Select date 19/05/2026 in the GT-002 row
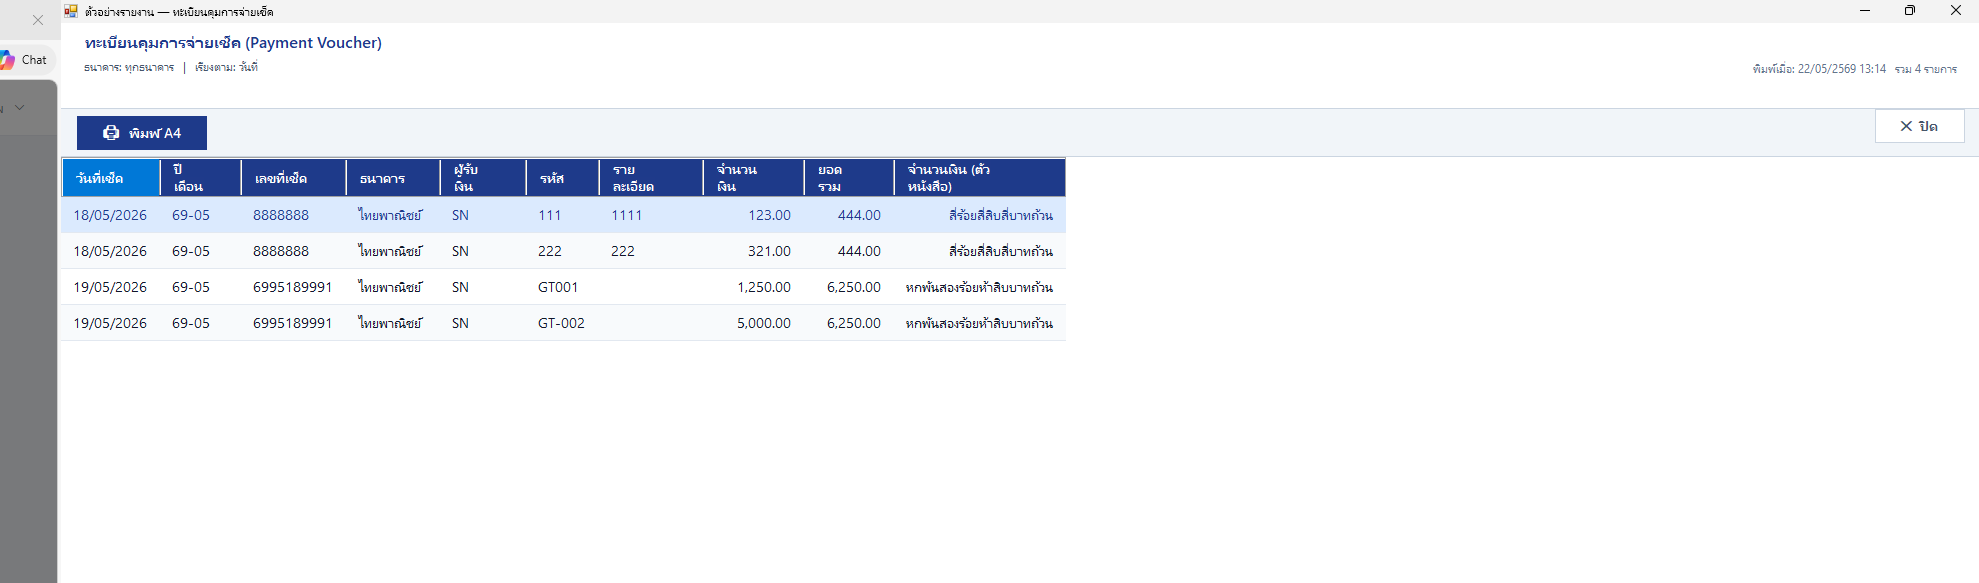Image resolution: width=1979 pixels, height=583 pixels. click(110, 323)
